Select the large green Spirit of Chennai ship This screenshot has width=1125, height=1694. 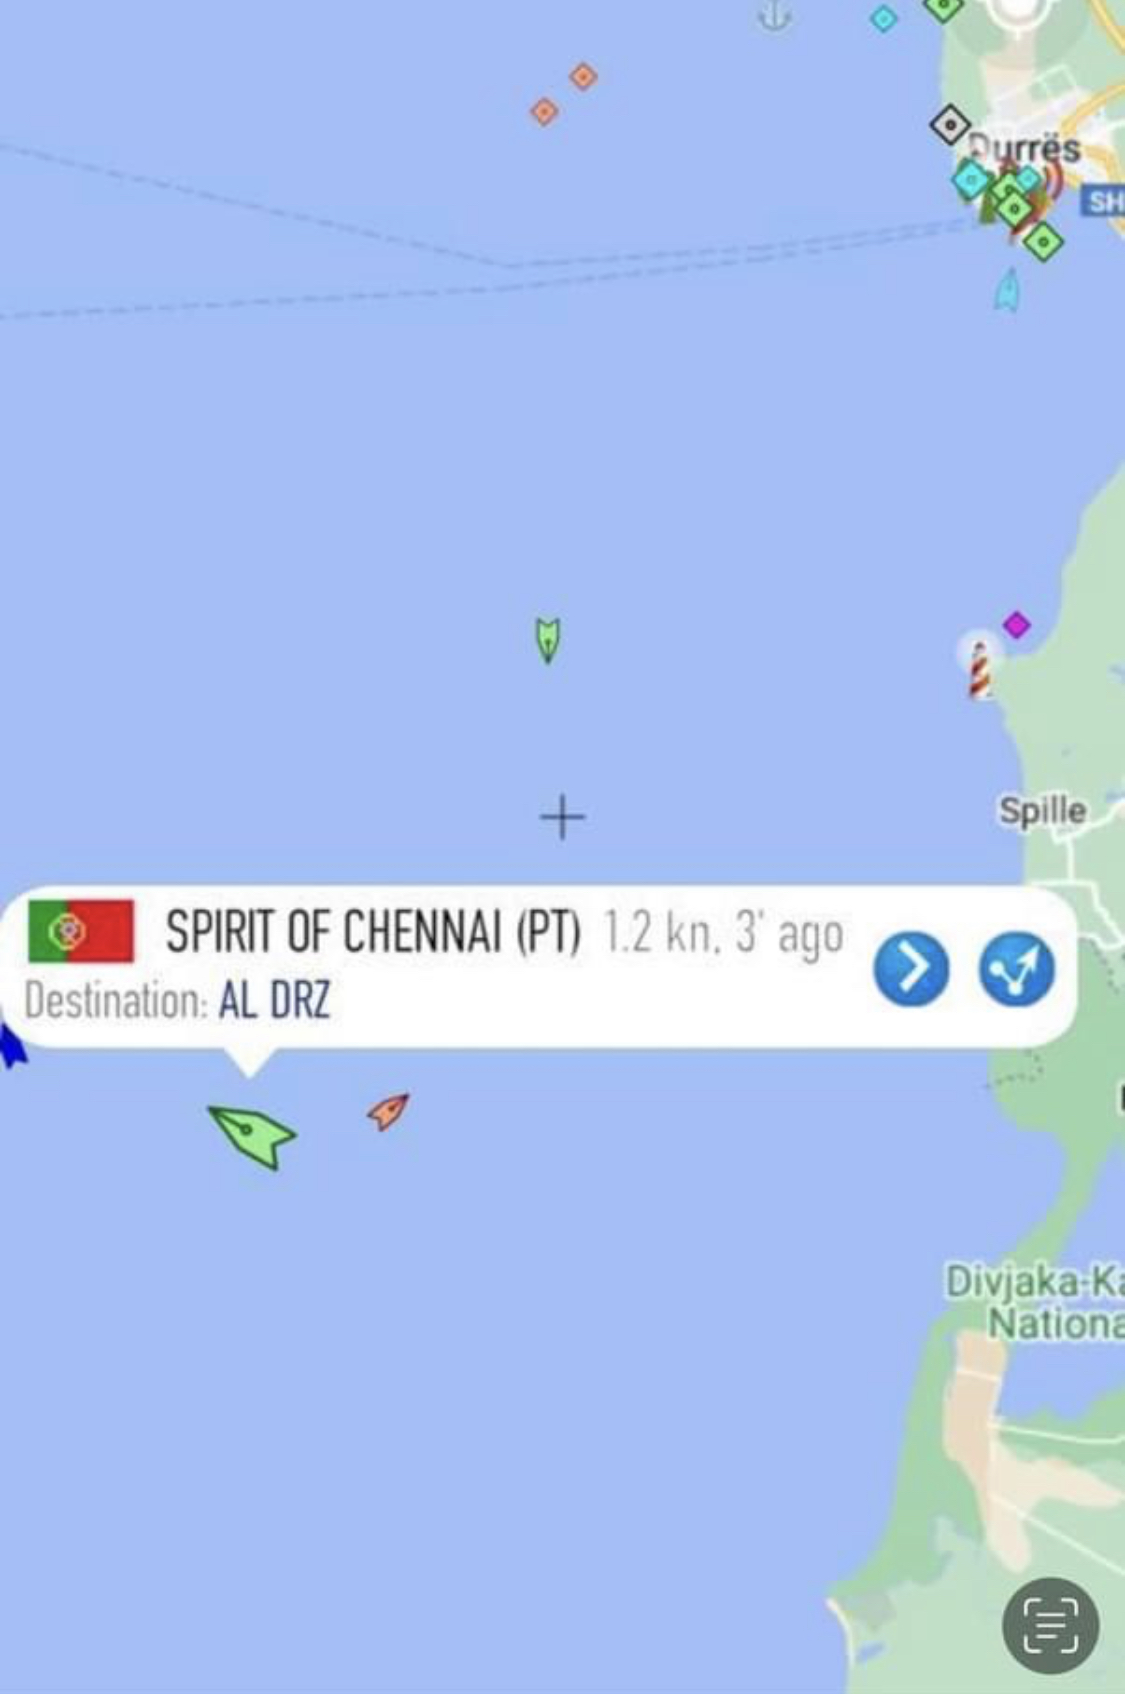(252, 1136)
